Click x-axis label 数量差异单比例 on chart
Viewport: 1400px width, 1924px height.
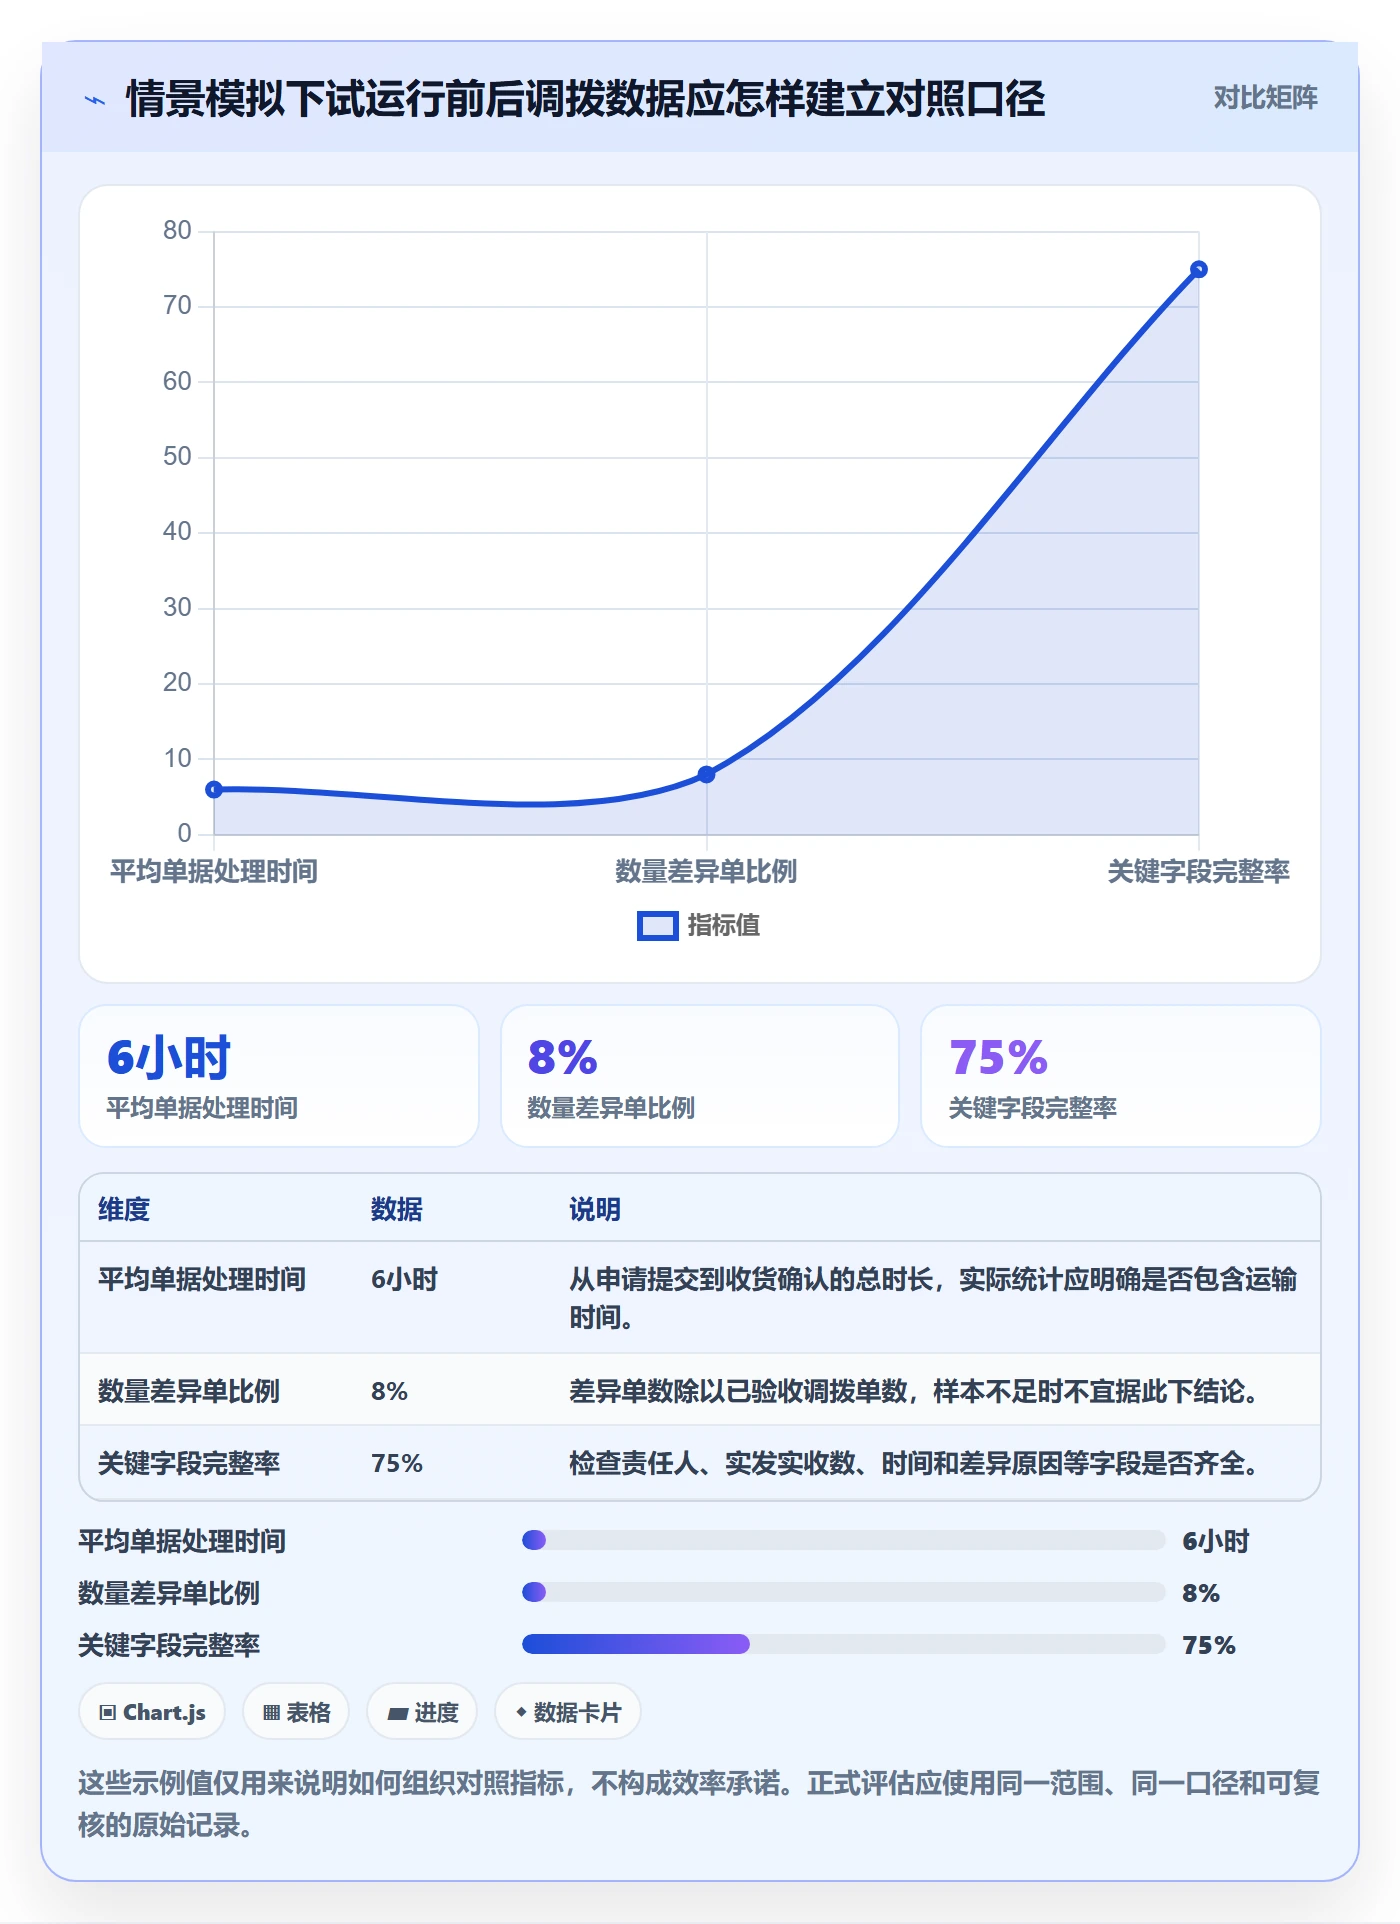pos(706,872)
